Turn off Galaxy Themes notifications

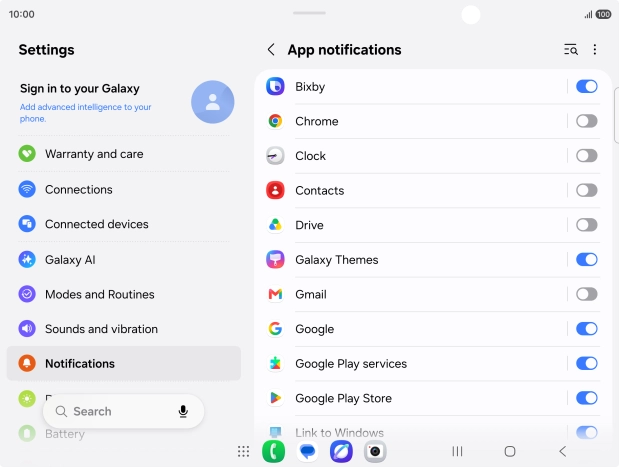(x=587, y=260)
